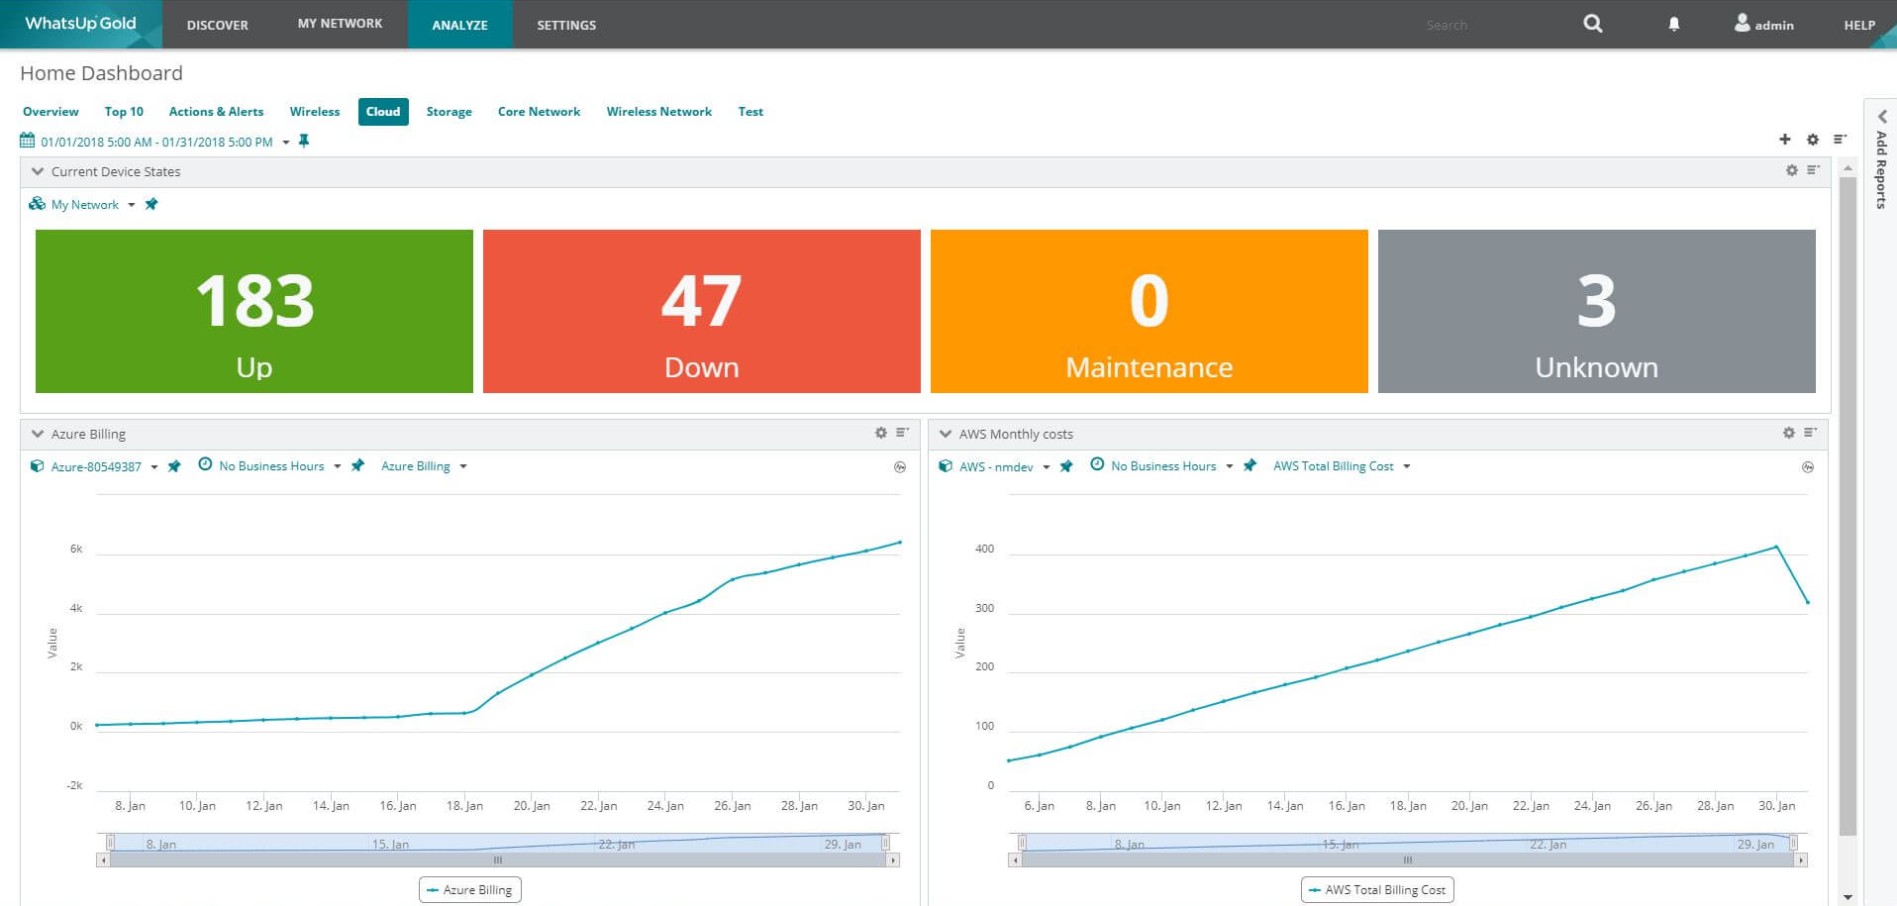Click the search magnifier icon
The width and height of the screenshot is (1897, 906).
(1592, 24)
